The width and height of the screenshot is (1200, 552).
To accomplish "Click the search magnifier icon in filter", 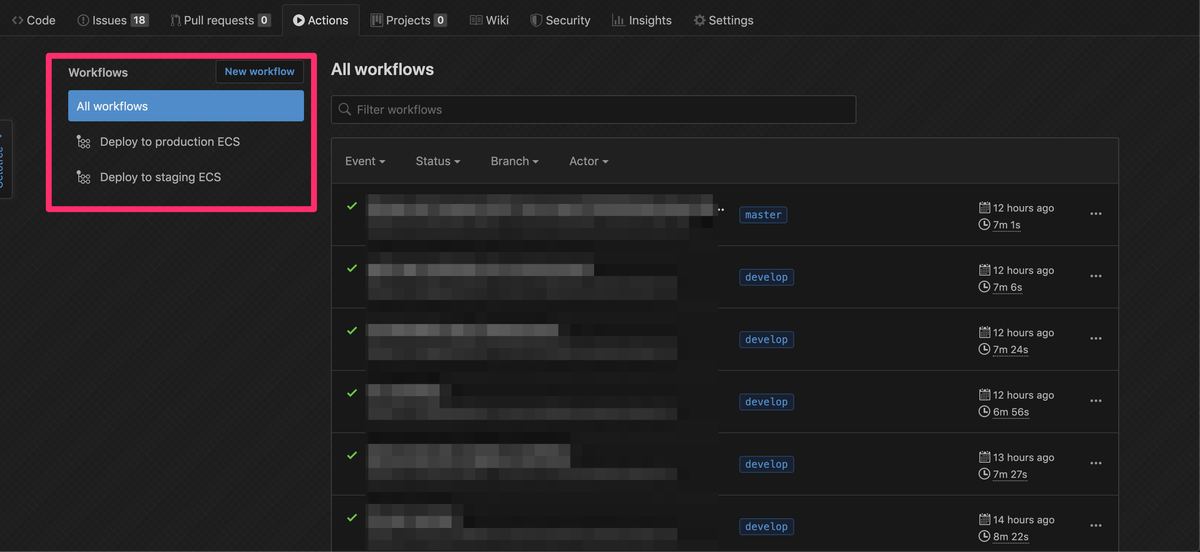I will 345,109.
